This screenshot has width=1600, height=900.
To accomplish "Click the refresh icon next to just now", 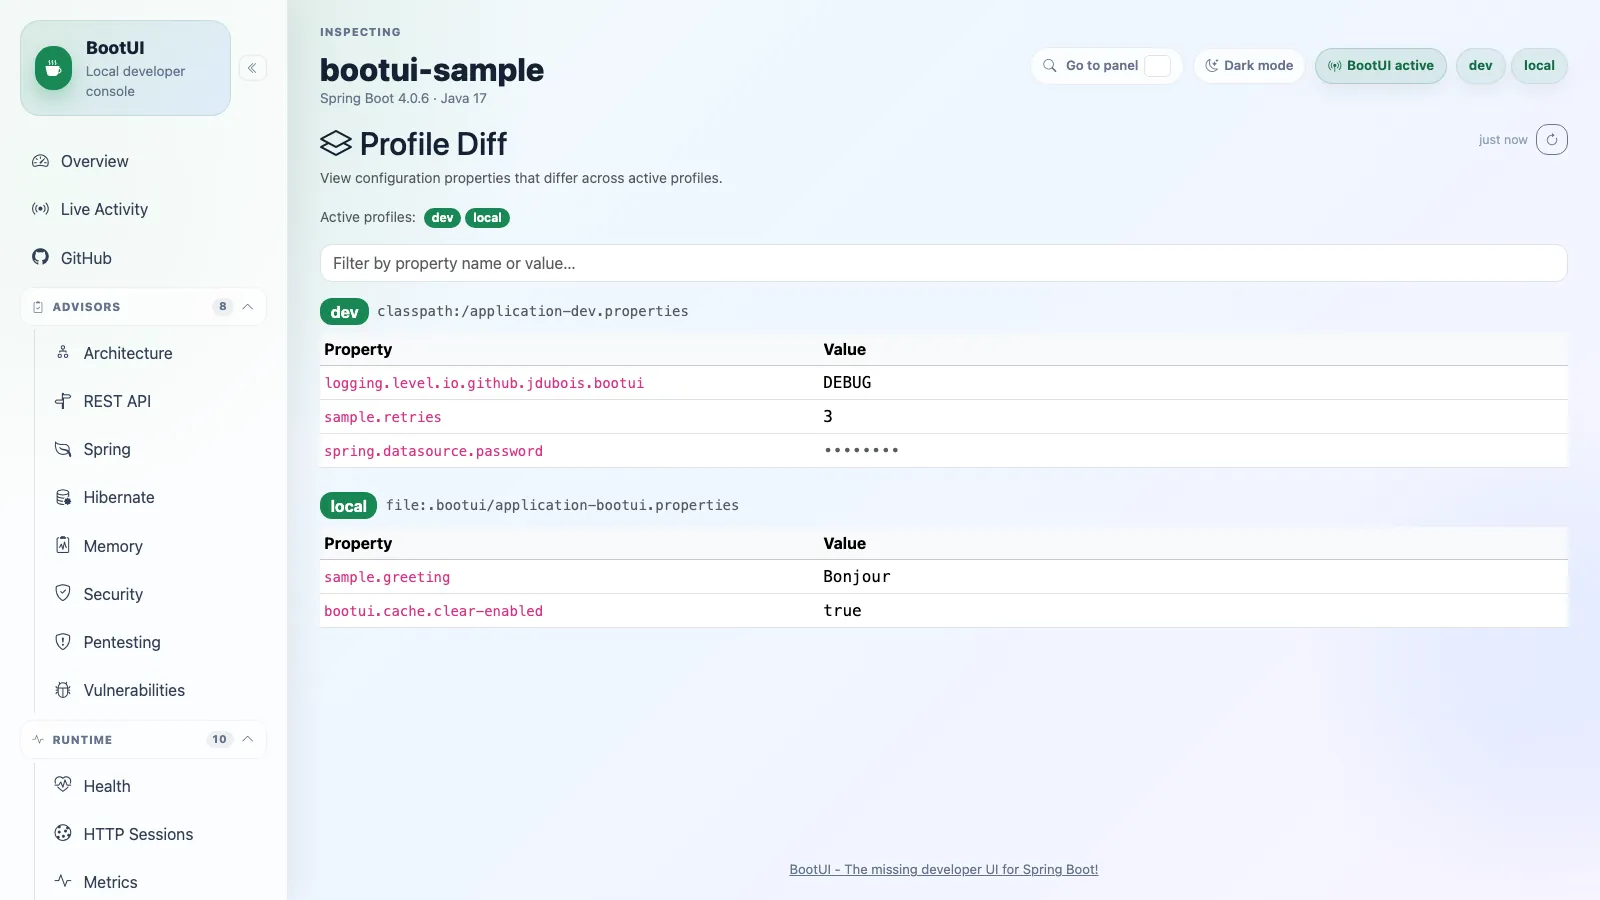I will click(1551, 140).
